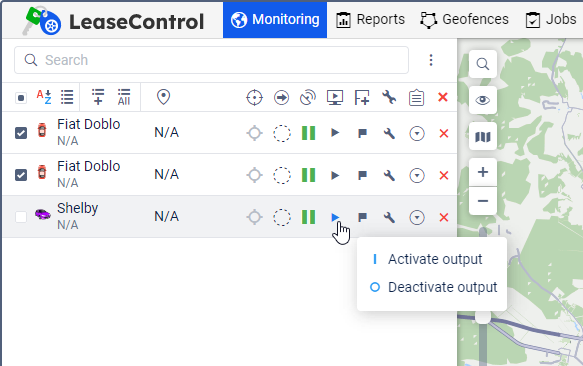The width and height of the screenshot is (583, 366).
Task: Click the wrench icon in Shelby row
Action: (389, 217)
